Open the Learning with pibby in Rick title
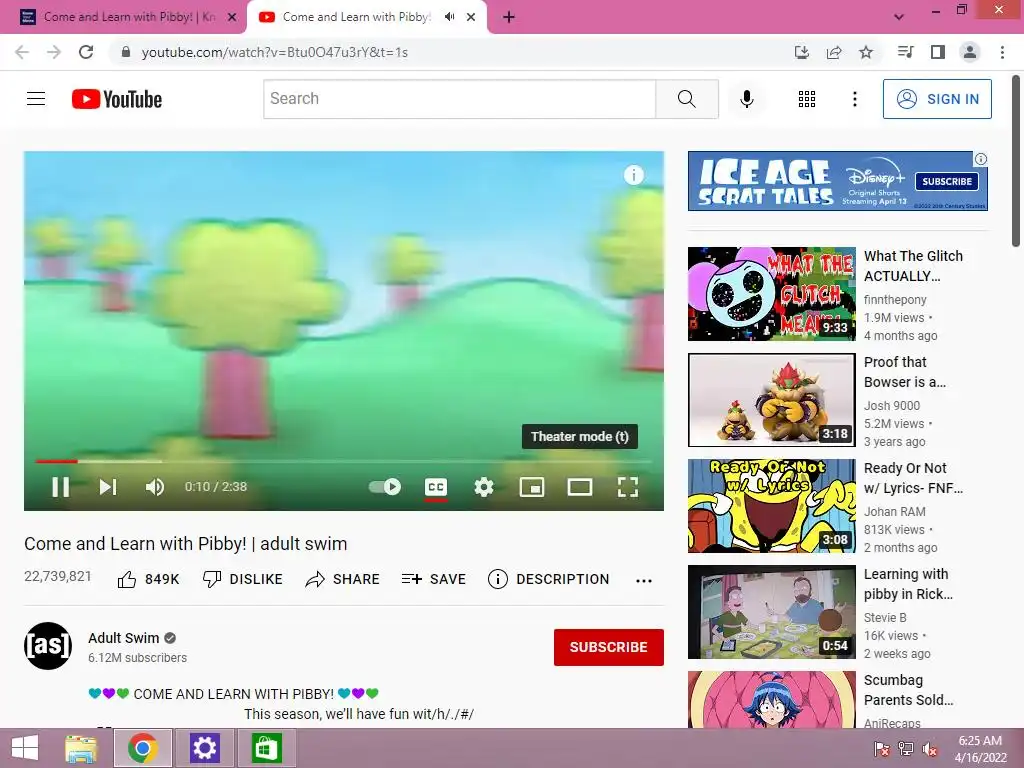This screenshot has width=1024, height=768. (x=908, y=584)
